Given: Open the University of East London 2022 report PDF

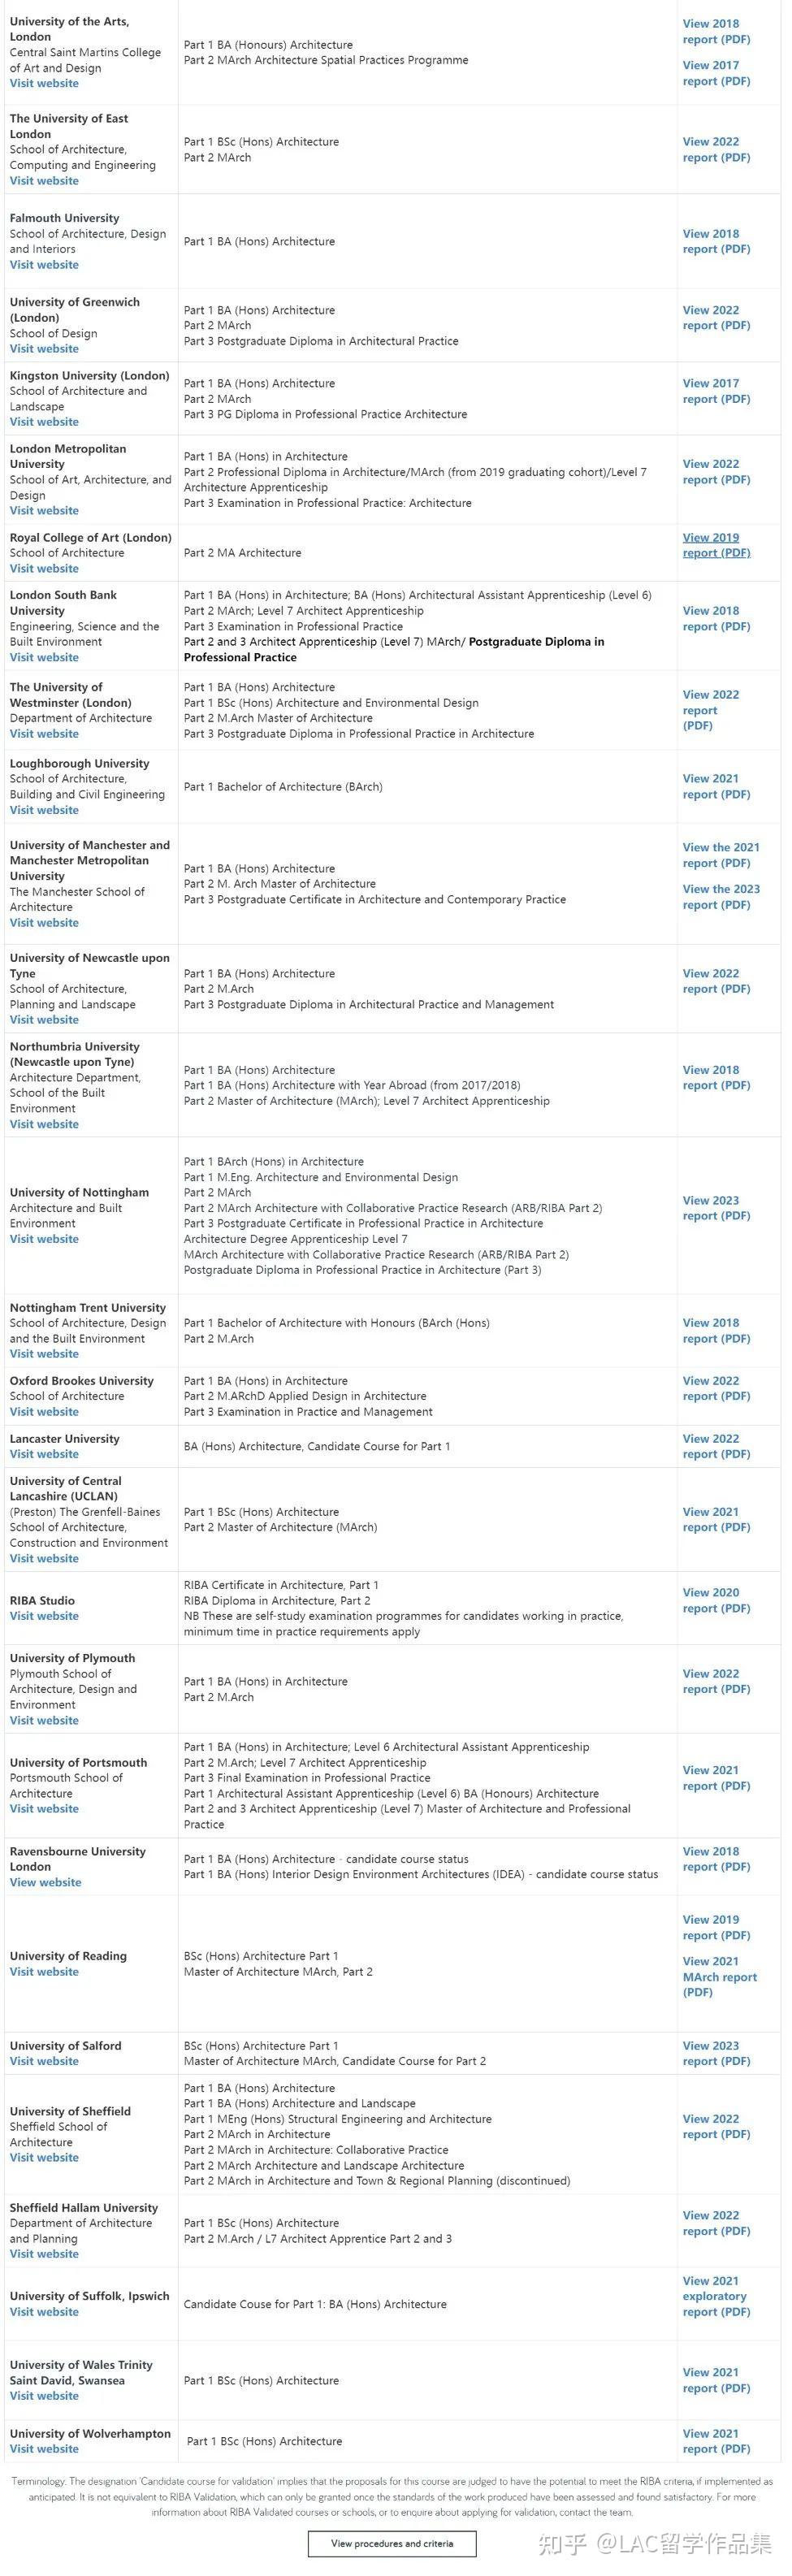Looking at the screenshot, I should (716, 150).
